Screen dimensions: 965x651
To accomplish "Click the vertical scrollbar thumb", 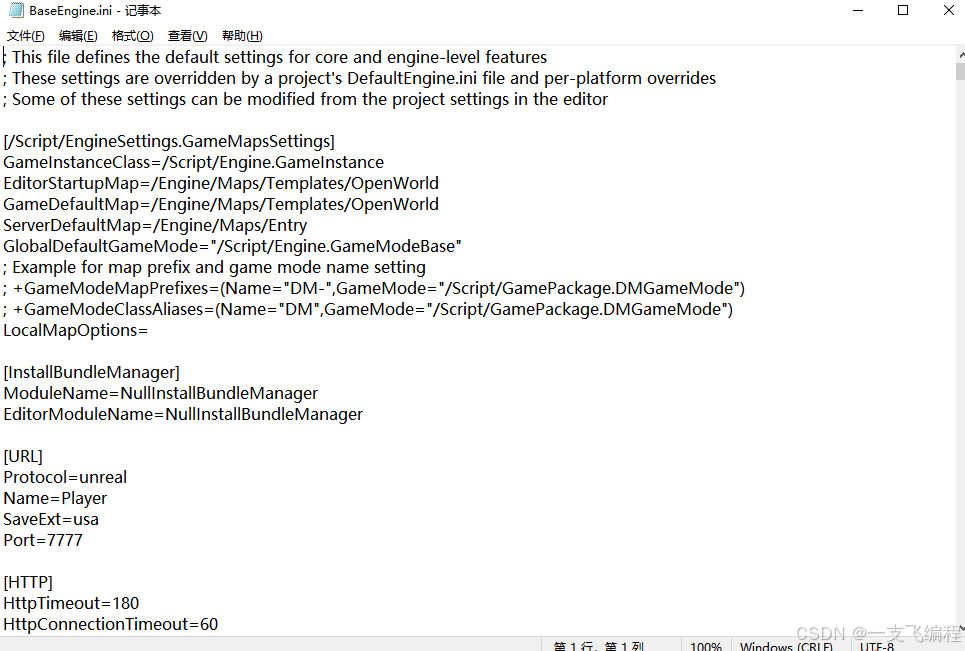I will tap(960, 71).
